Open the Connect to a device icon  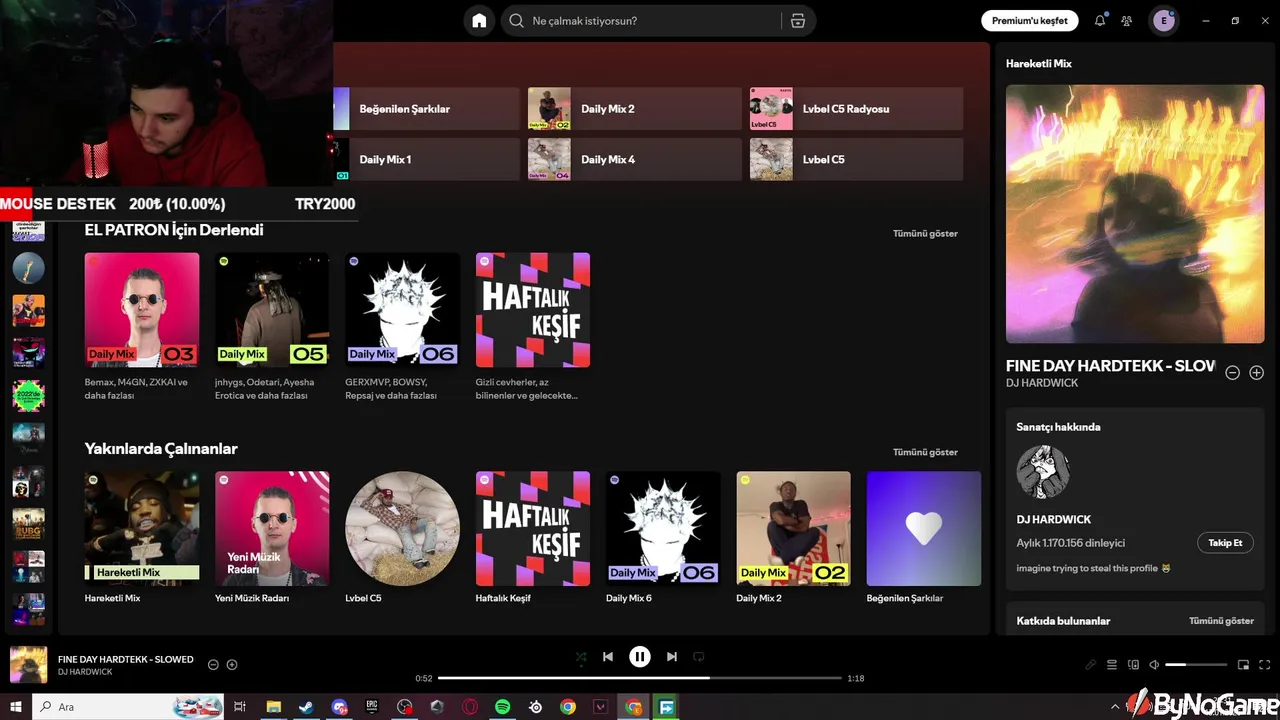coord(1133,665)
